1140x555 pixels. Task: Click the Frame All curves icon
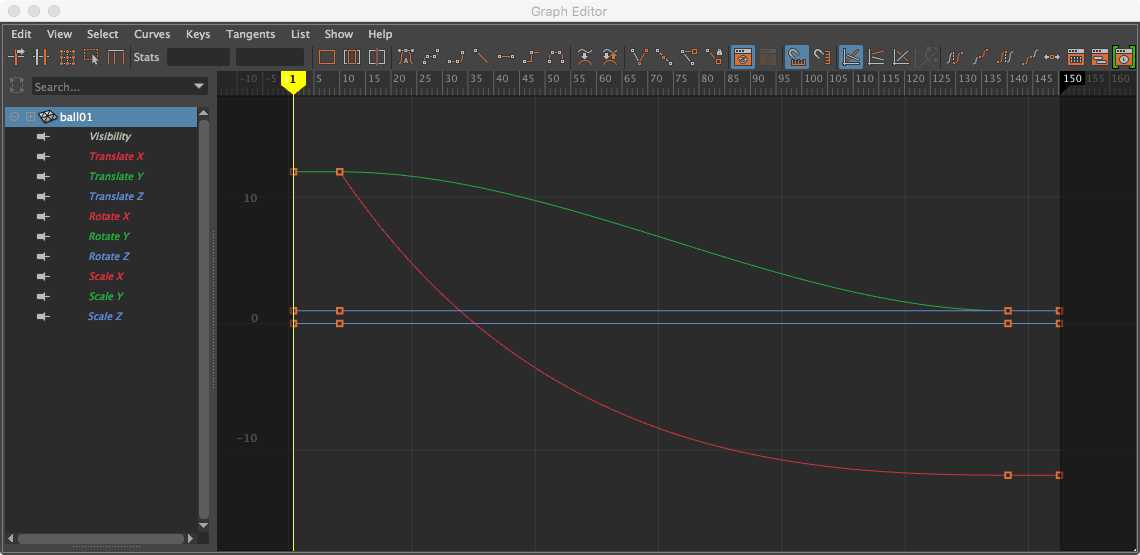(327, 57)
